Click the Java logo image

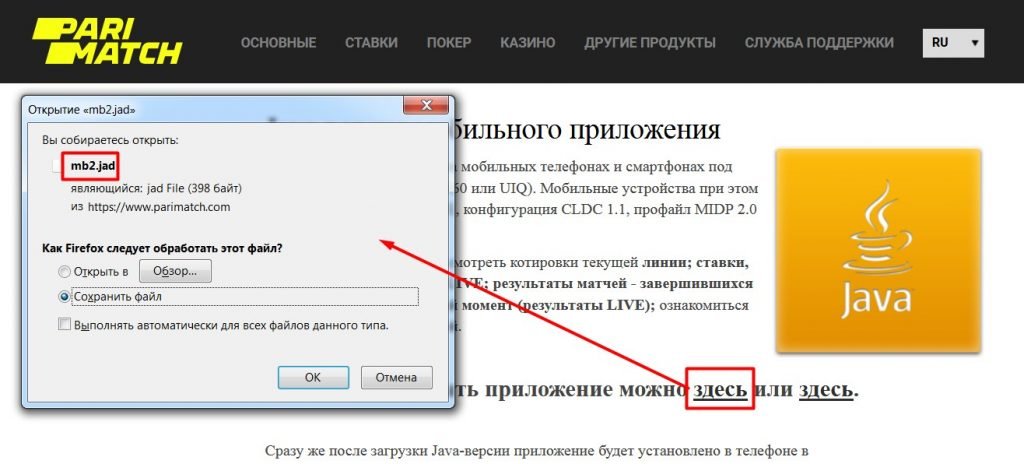878,251
